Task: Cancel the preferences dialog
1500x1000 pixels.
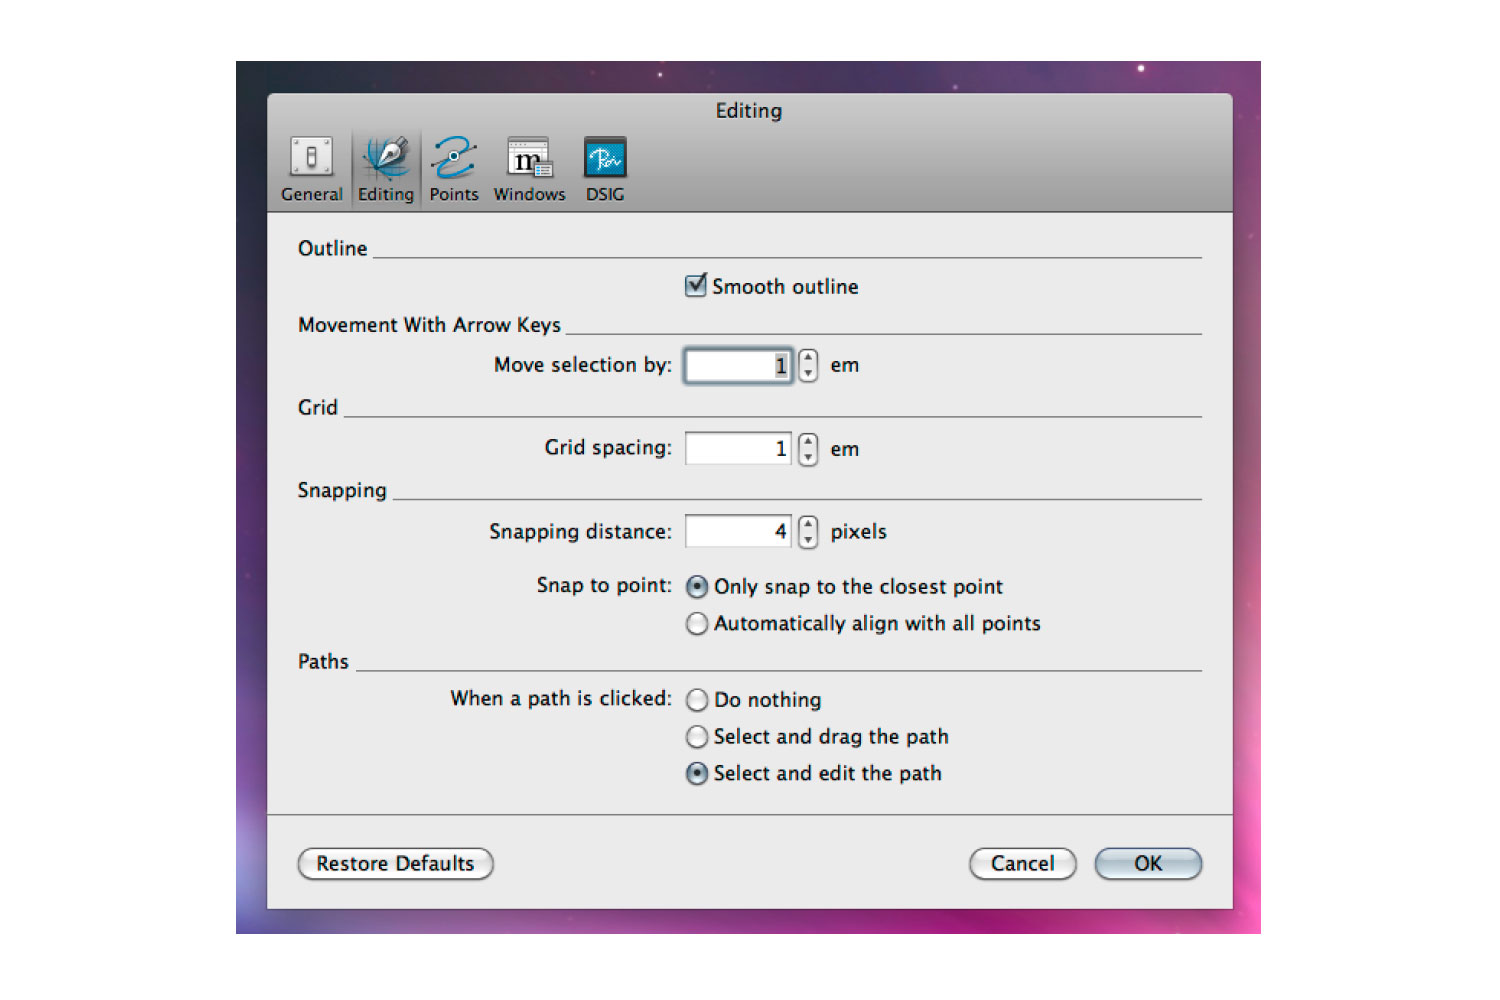Action: tap(1023, 864)
